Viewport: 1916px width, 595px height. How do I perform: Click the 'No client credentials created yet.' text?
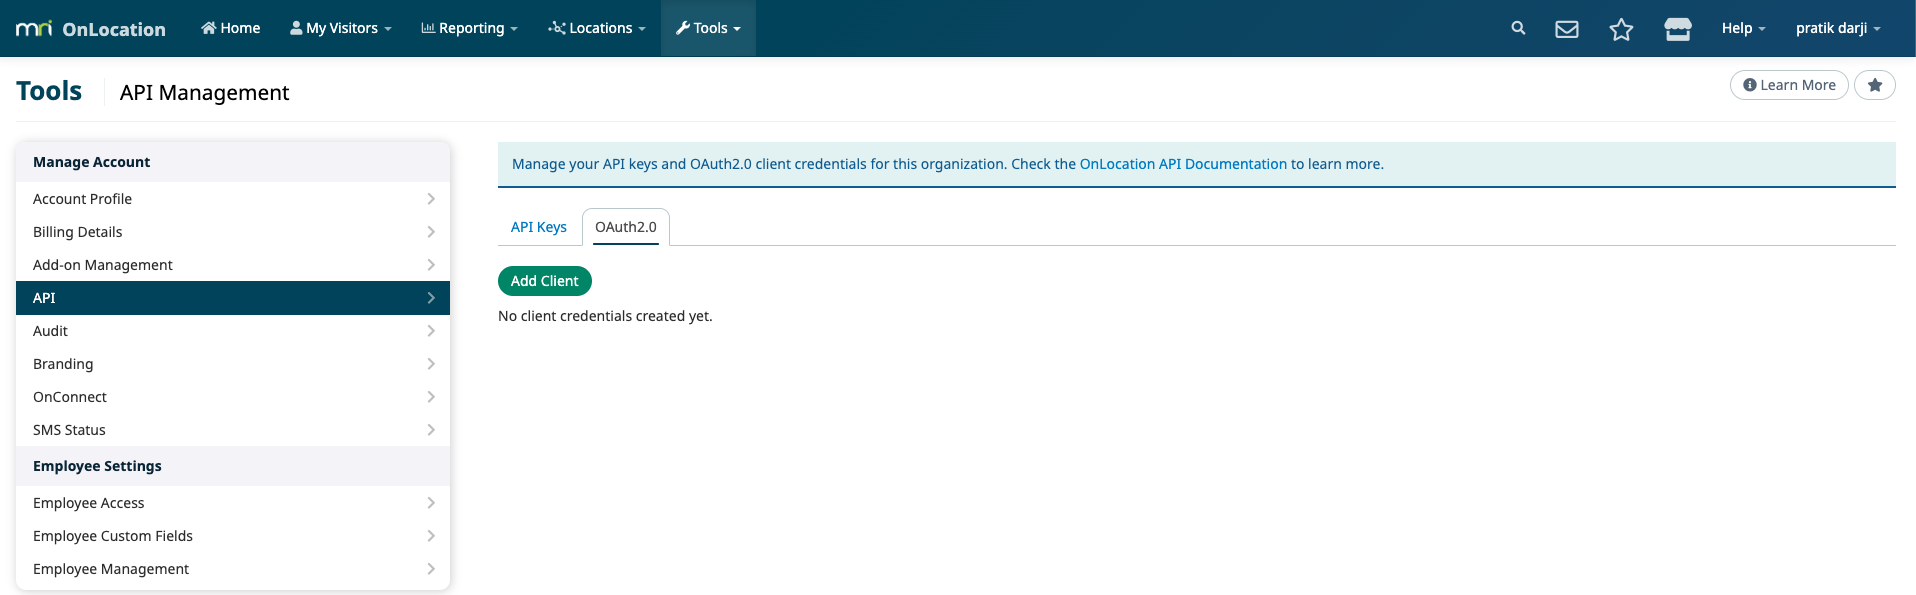point(605,316)
